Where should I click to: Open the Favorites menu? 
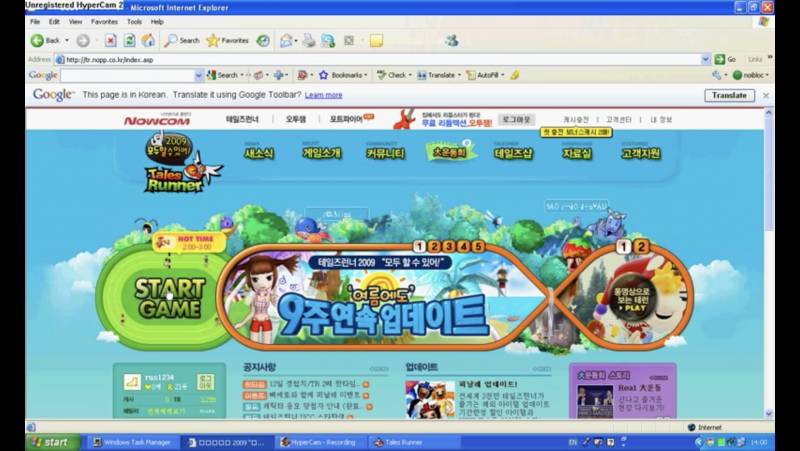[x=104, y=21]
